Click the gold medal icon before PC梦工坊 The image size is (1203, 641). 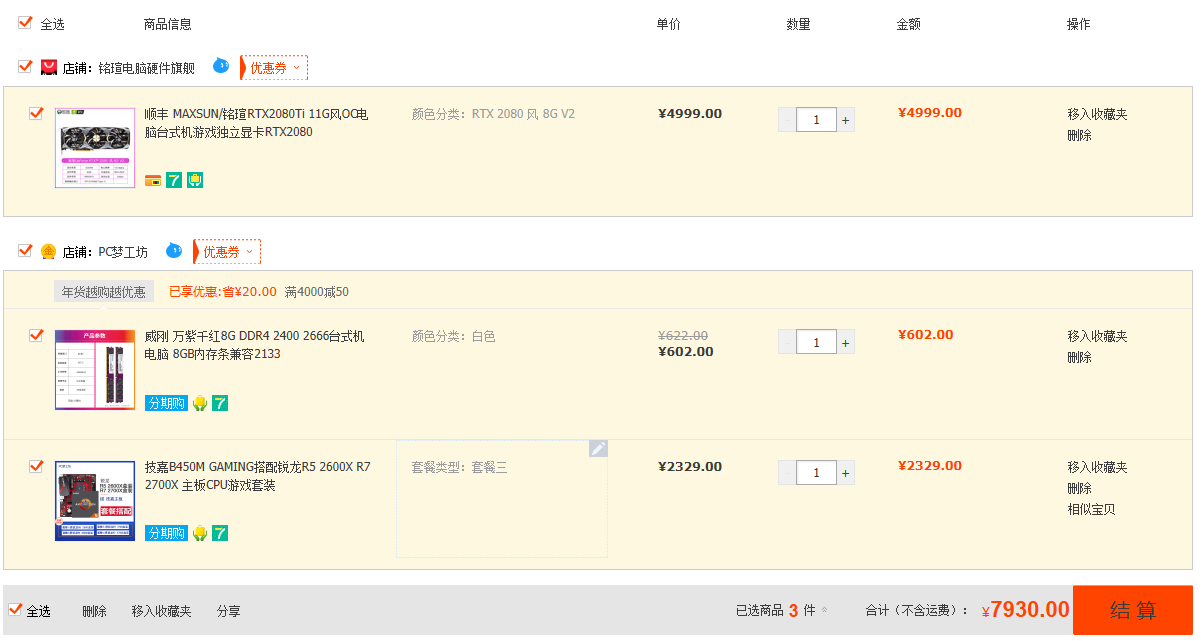coord(48,252)
